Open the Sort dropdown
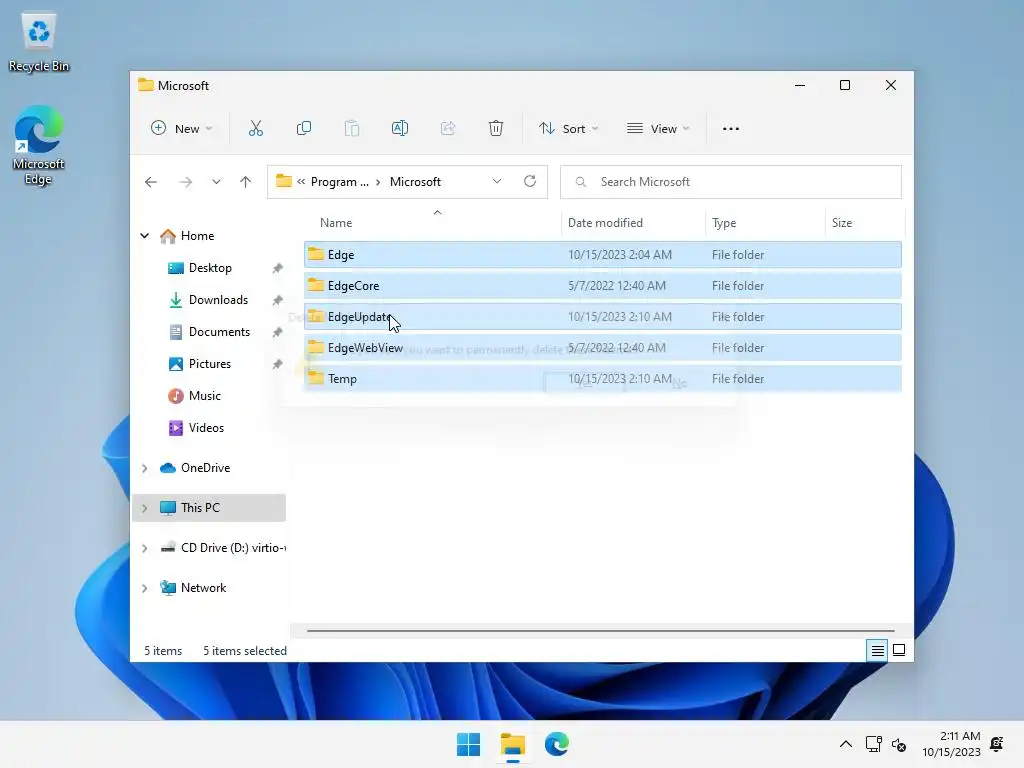 coord(568,129)
